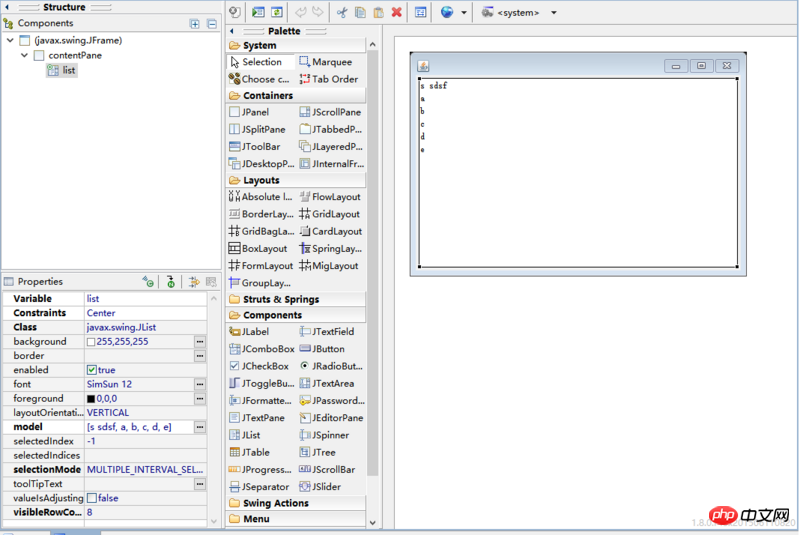The width and height of the screenshot is (800, 535).
Task: Click the red Delete icon in toolbar
Action: pos(396,13)
